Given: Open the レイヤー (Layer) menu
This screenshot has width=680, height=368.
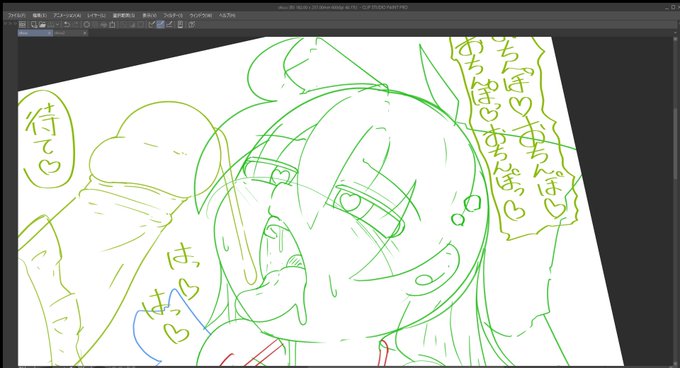Looking at the screenshot, I should (x=96, y=15).
